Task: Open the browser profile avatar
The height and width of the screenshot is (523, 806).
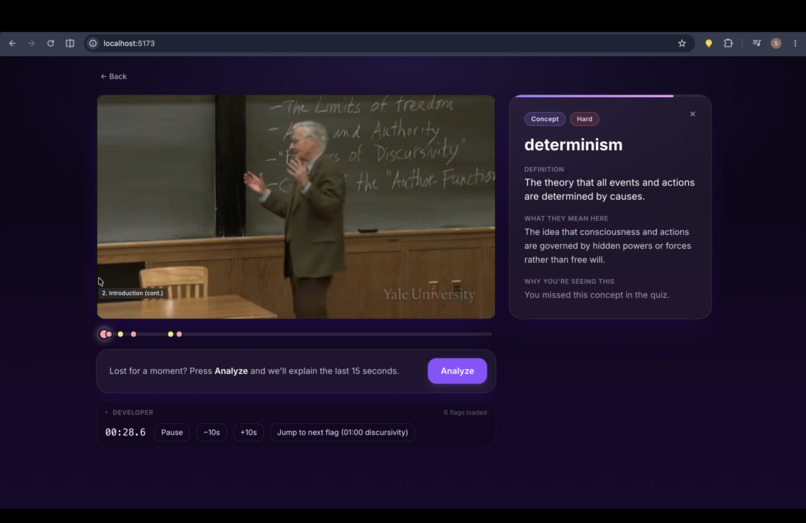Action: click(x=776, y=43)
